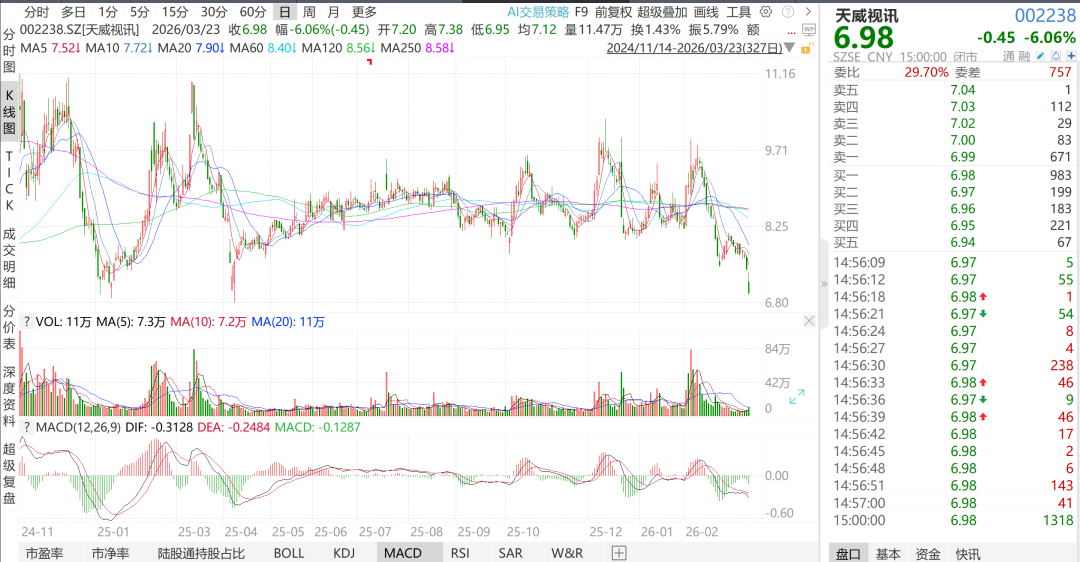Click the 超级叠加 button
1080x562 pixels.
pos(662,12)
